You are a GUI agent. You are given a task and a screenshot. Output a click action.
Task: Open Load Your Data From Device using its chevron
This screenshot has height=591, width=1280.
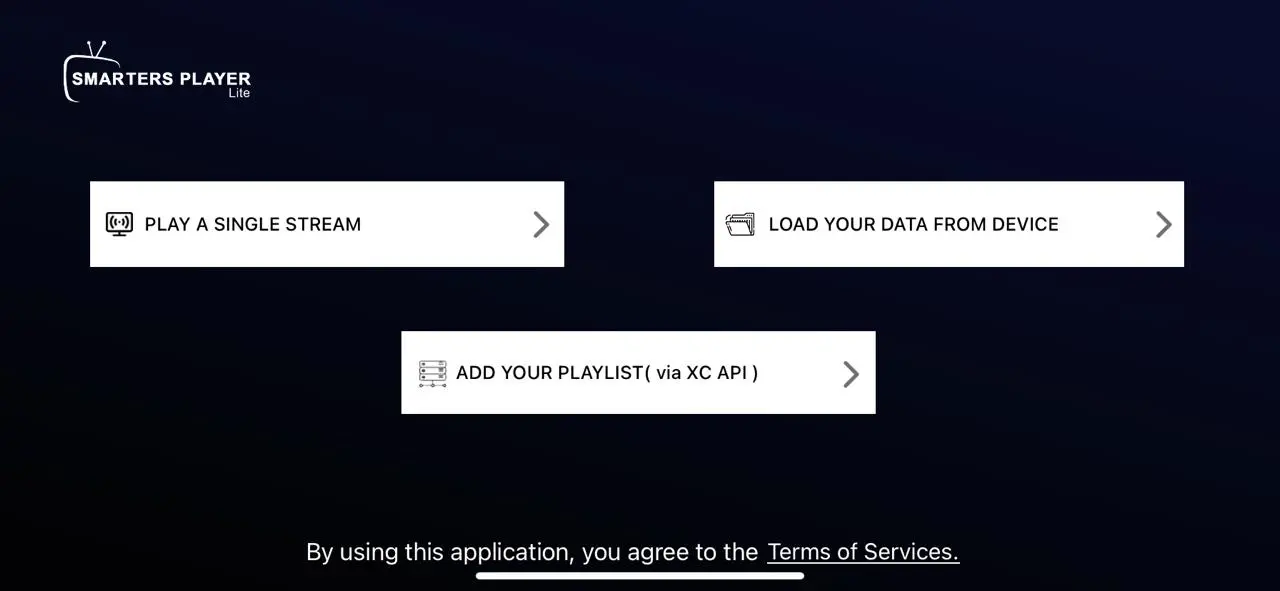point(1163,224)
